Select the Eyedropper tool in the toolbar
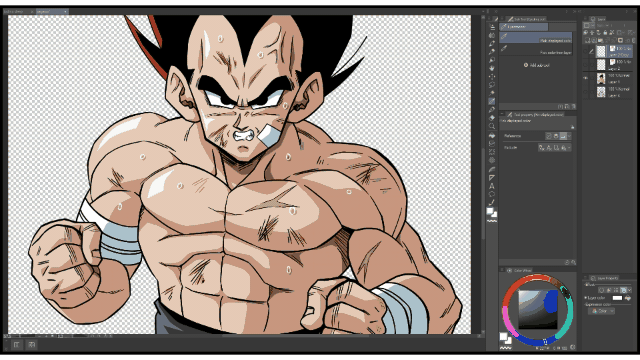This screenshot has width=640, height=360. coord(492,101)
